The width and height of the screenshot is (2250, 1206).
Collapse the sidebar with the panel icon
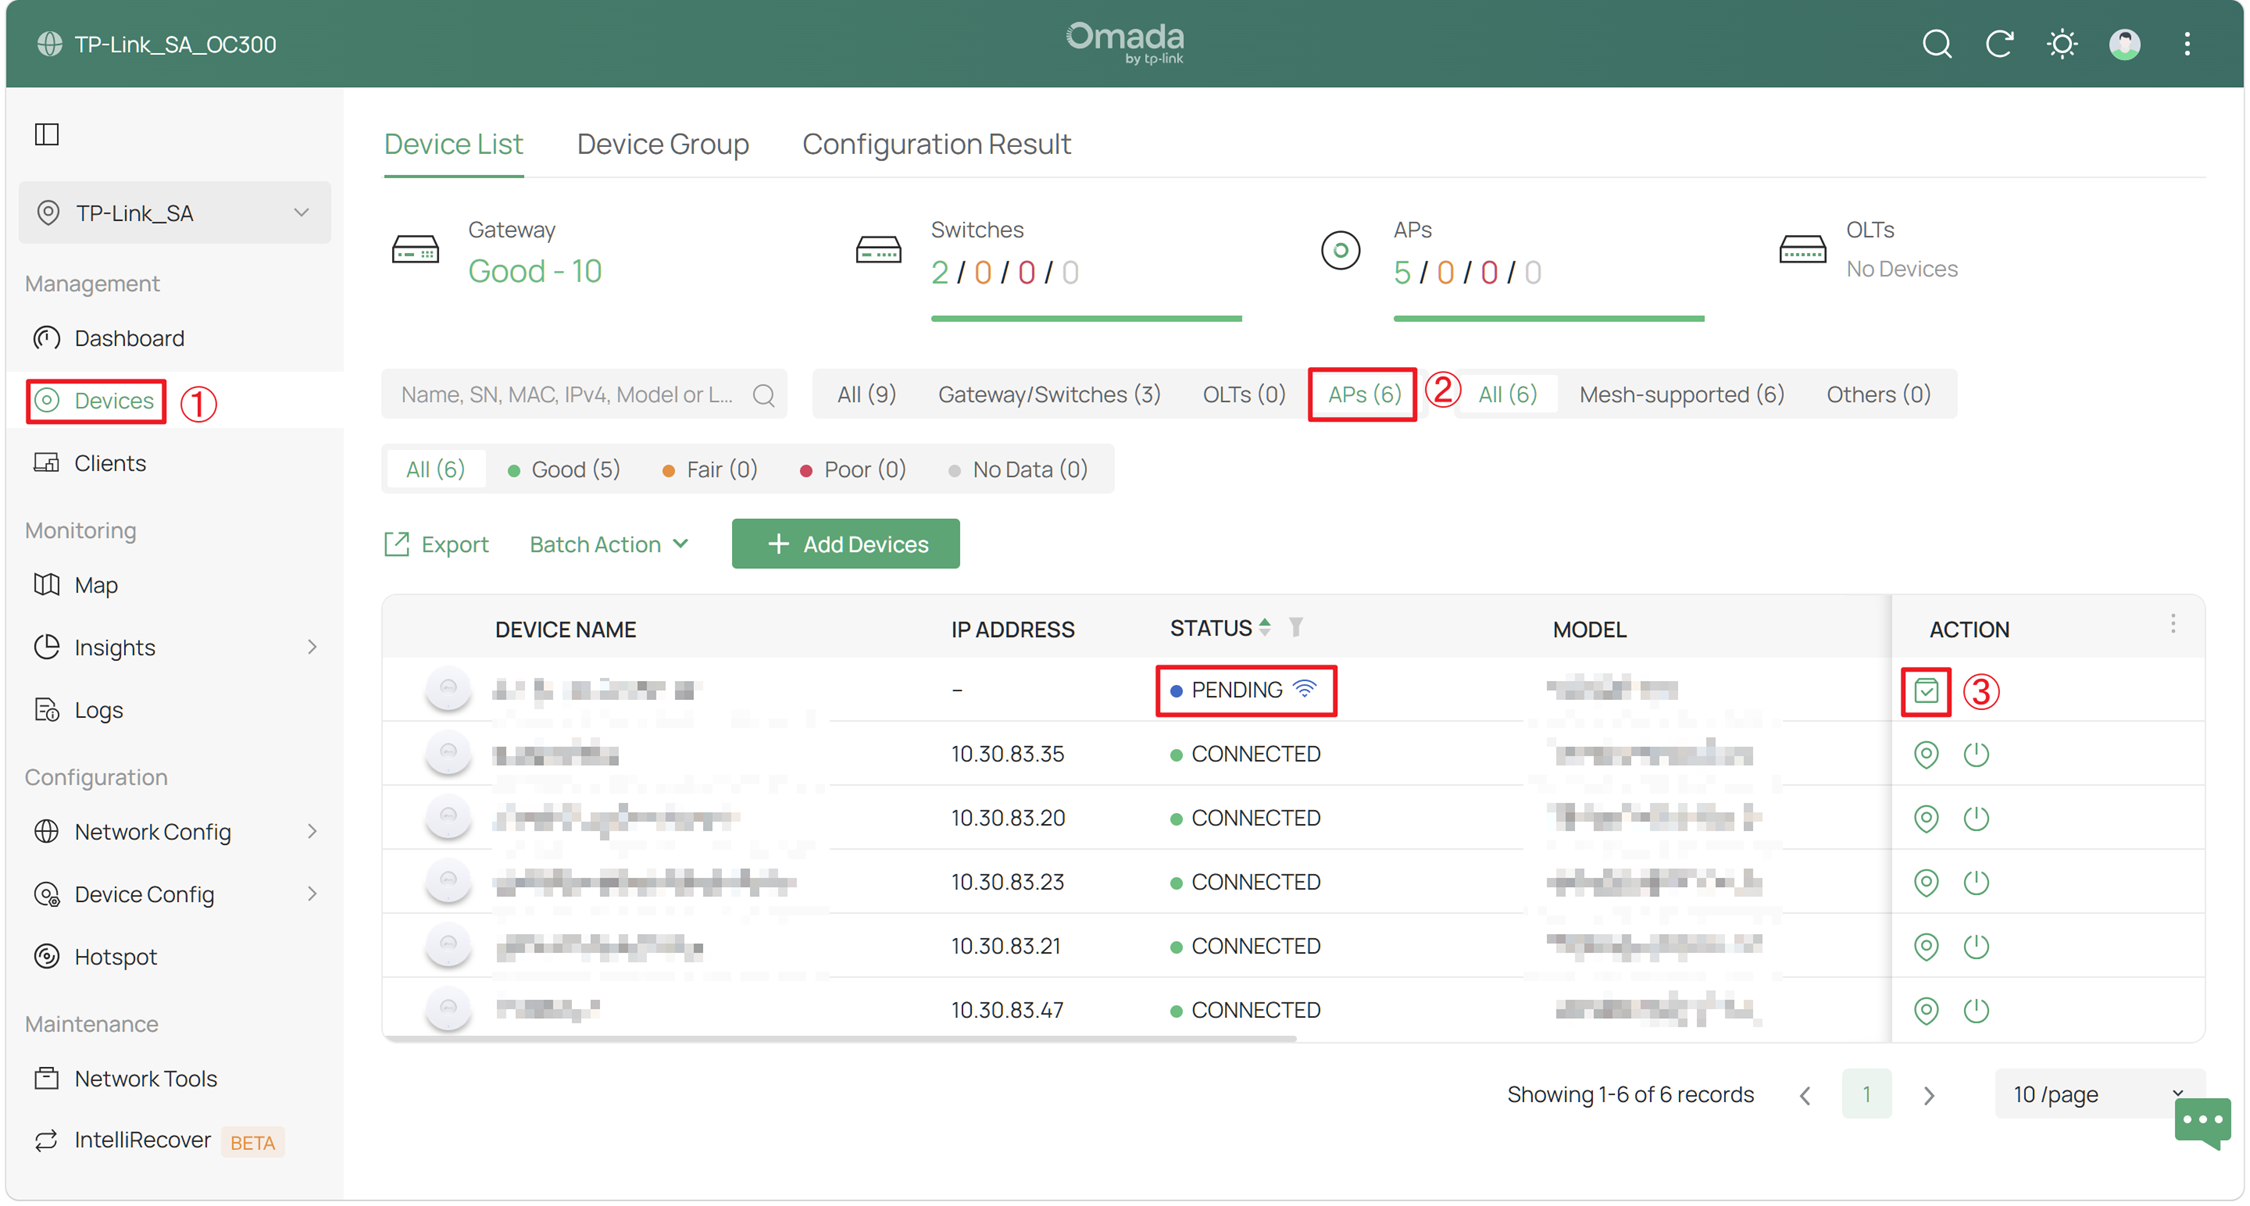click(x=47, y=134)
